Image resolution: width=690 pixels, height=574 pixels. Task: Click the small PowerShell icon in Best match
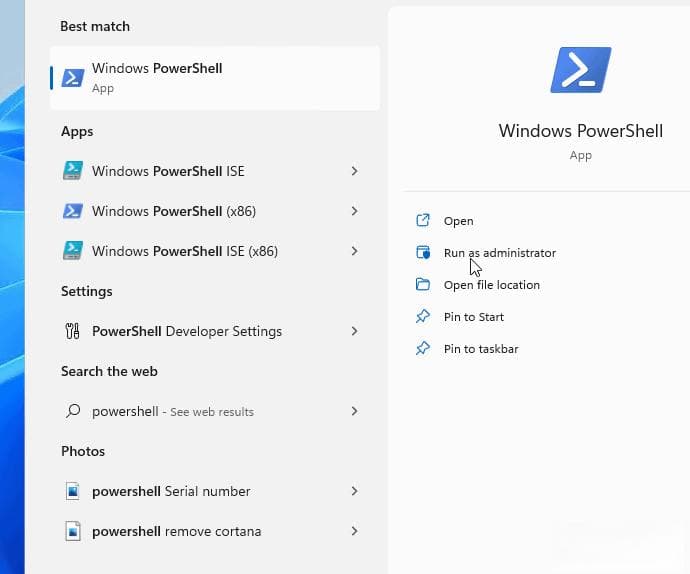point(73,78)
